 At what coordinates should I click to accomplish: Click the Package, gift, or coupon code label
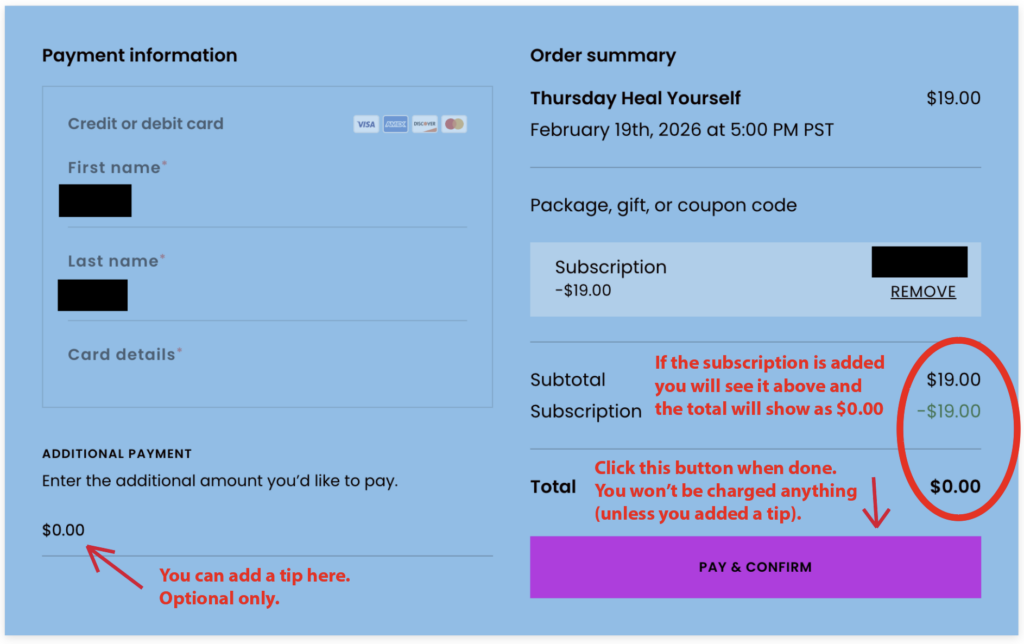[x=663, y=206]
